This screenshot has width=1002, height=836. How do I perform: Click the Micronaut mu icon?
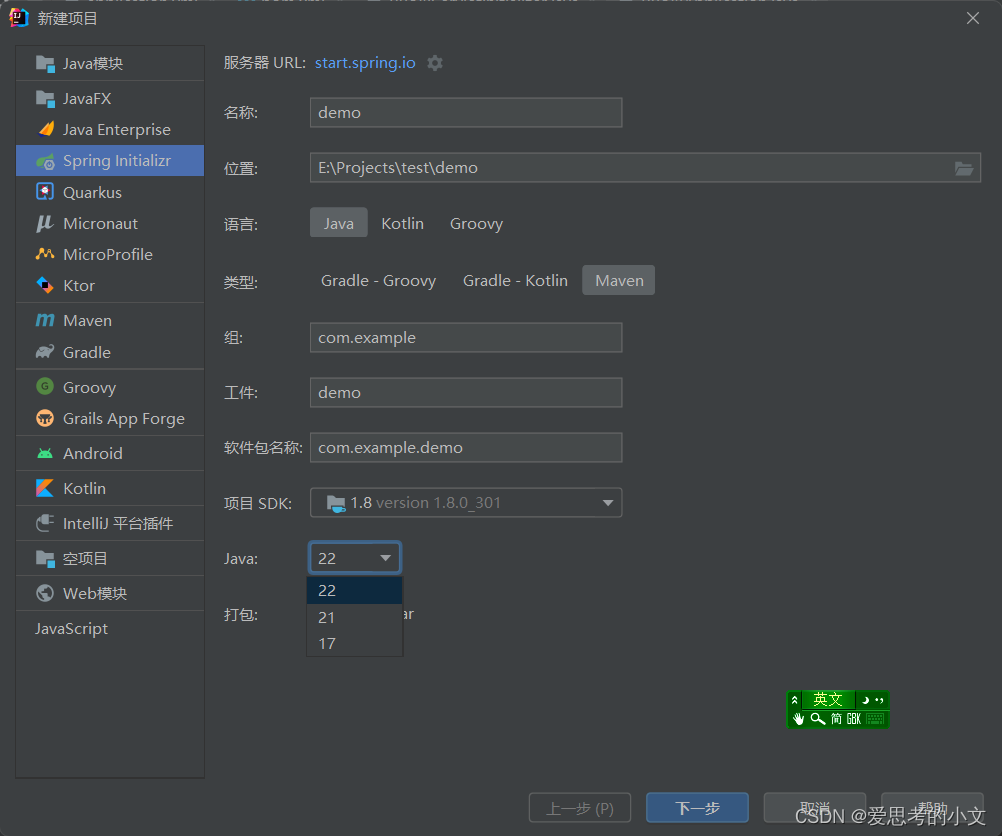[x=45, y=223]
